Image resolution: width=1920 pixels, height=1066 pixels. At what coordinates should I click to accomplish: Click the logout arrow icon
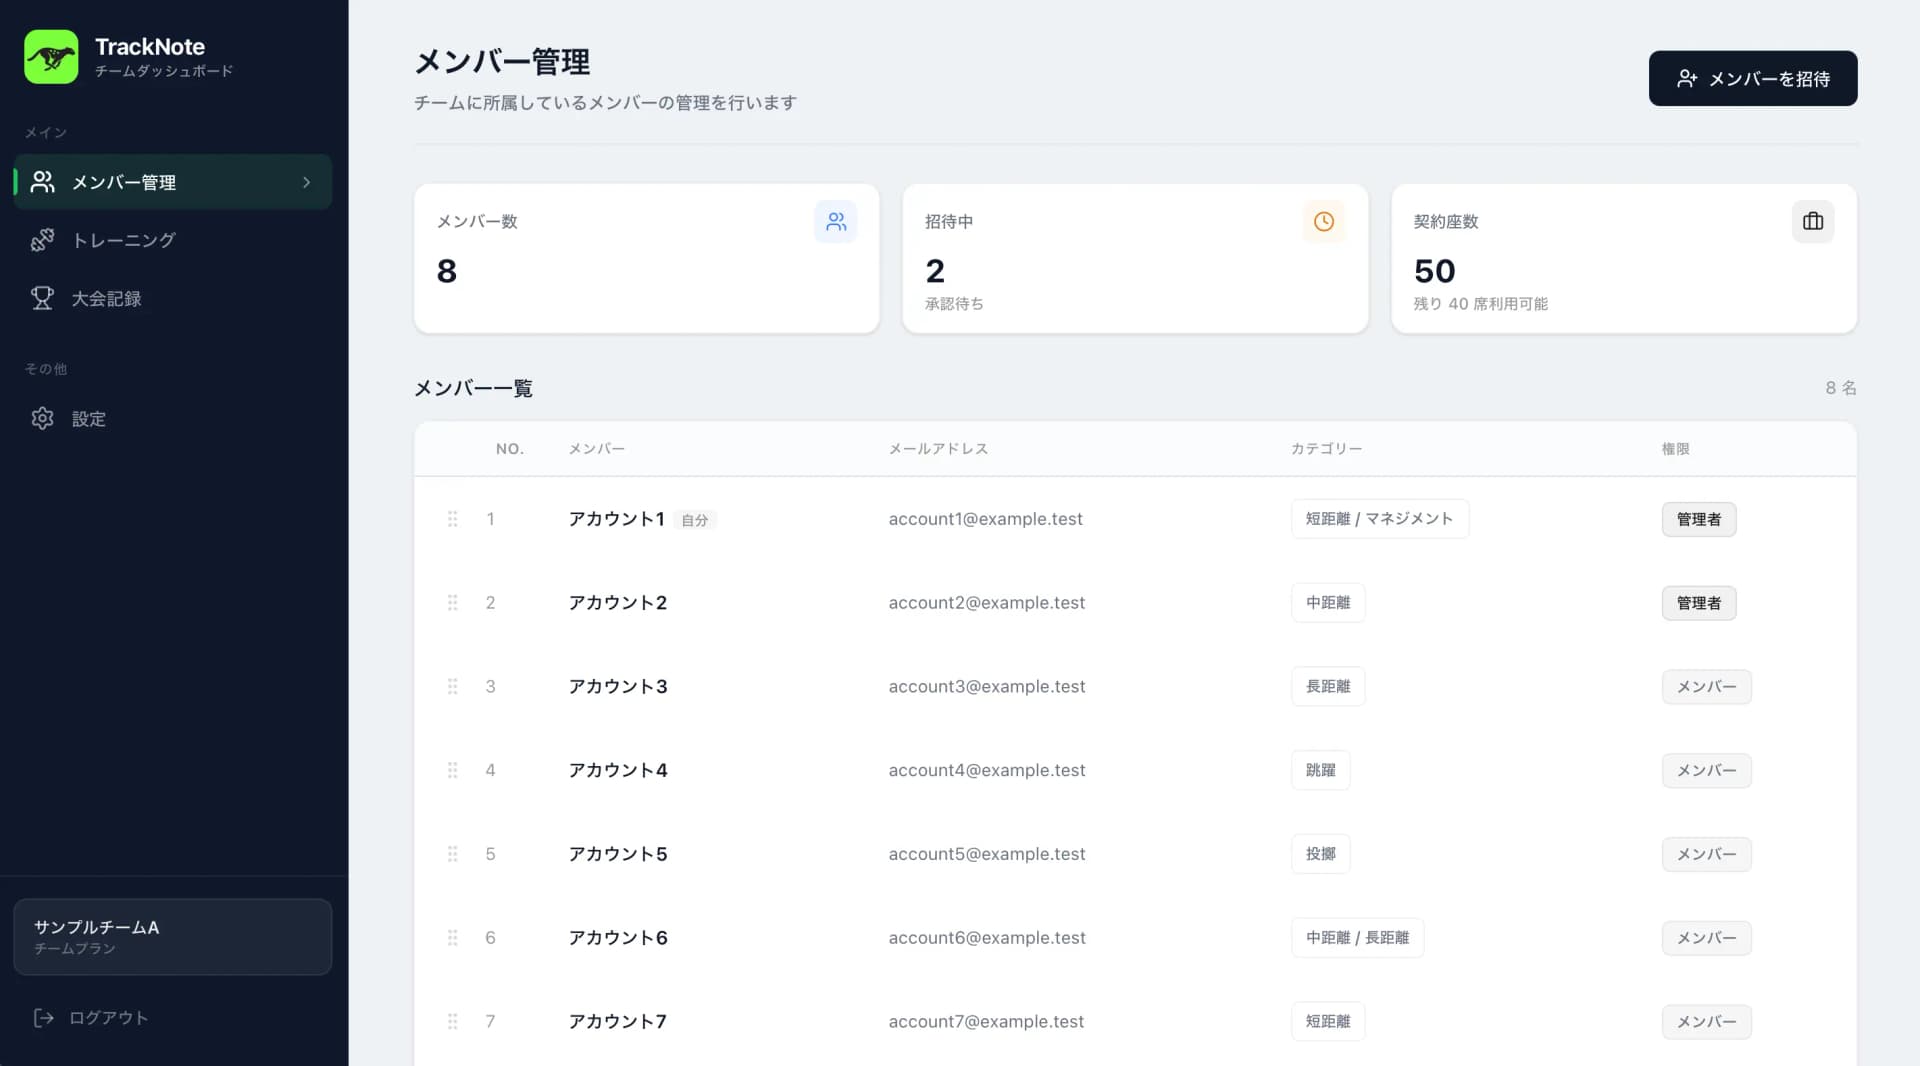(x=42, y=1017)
